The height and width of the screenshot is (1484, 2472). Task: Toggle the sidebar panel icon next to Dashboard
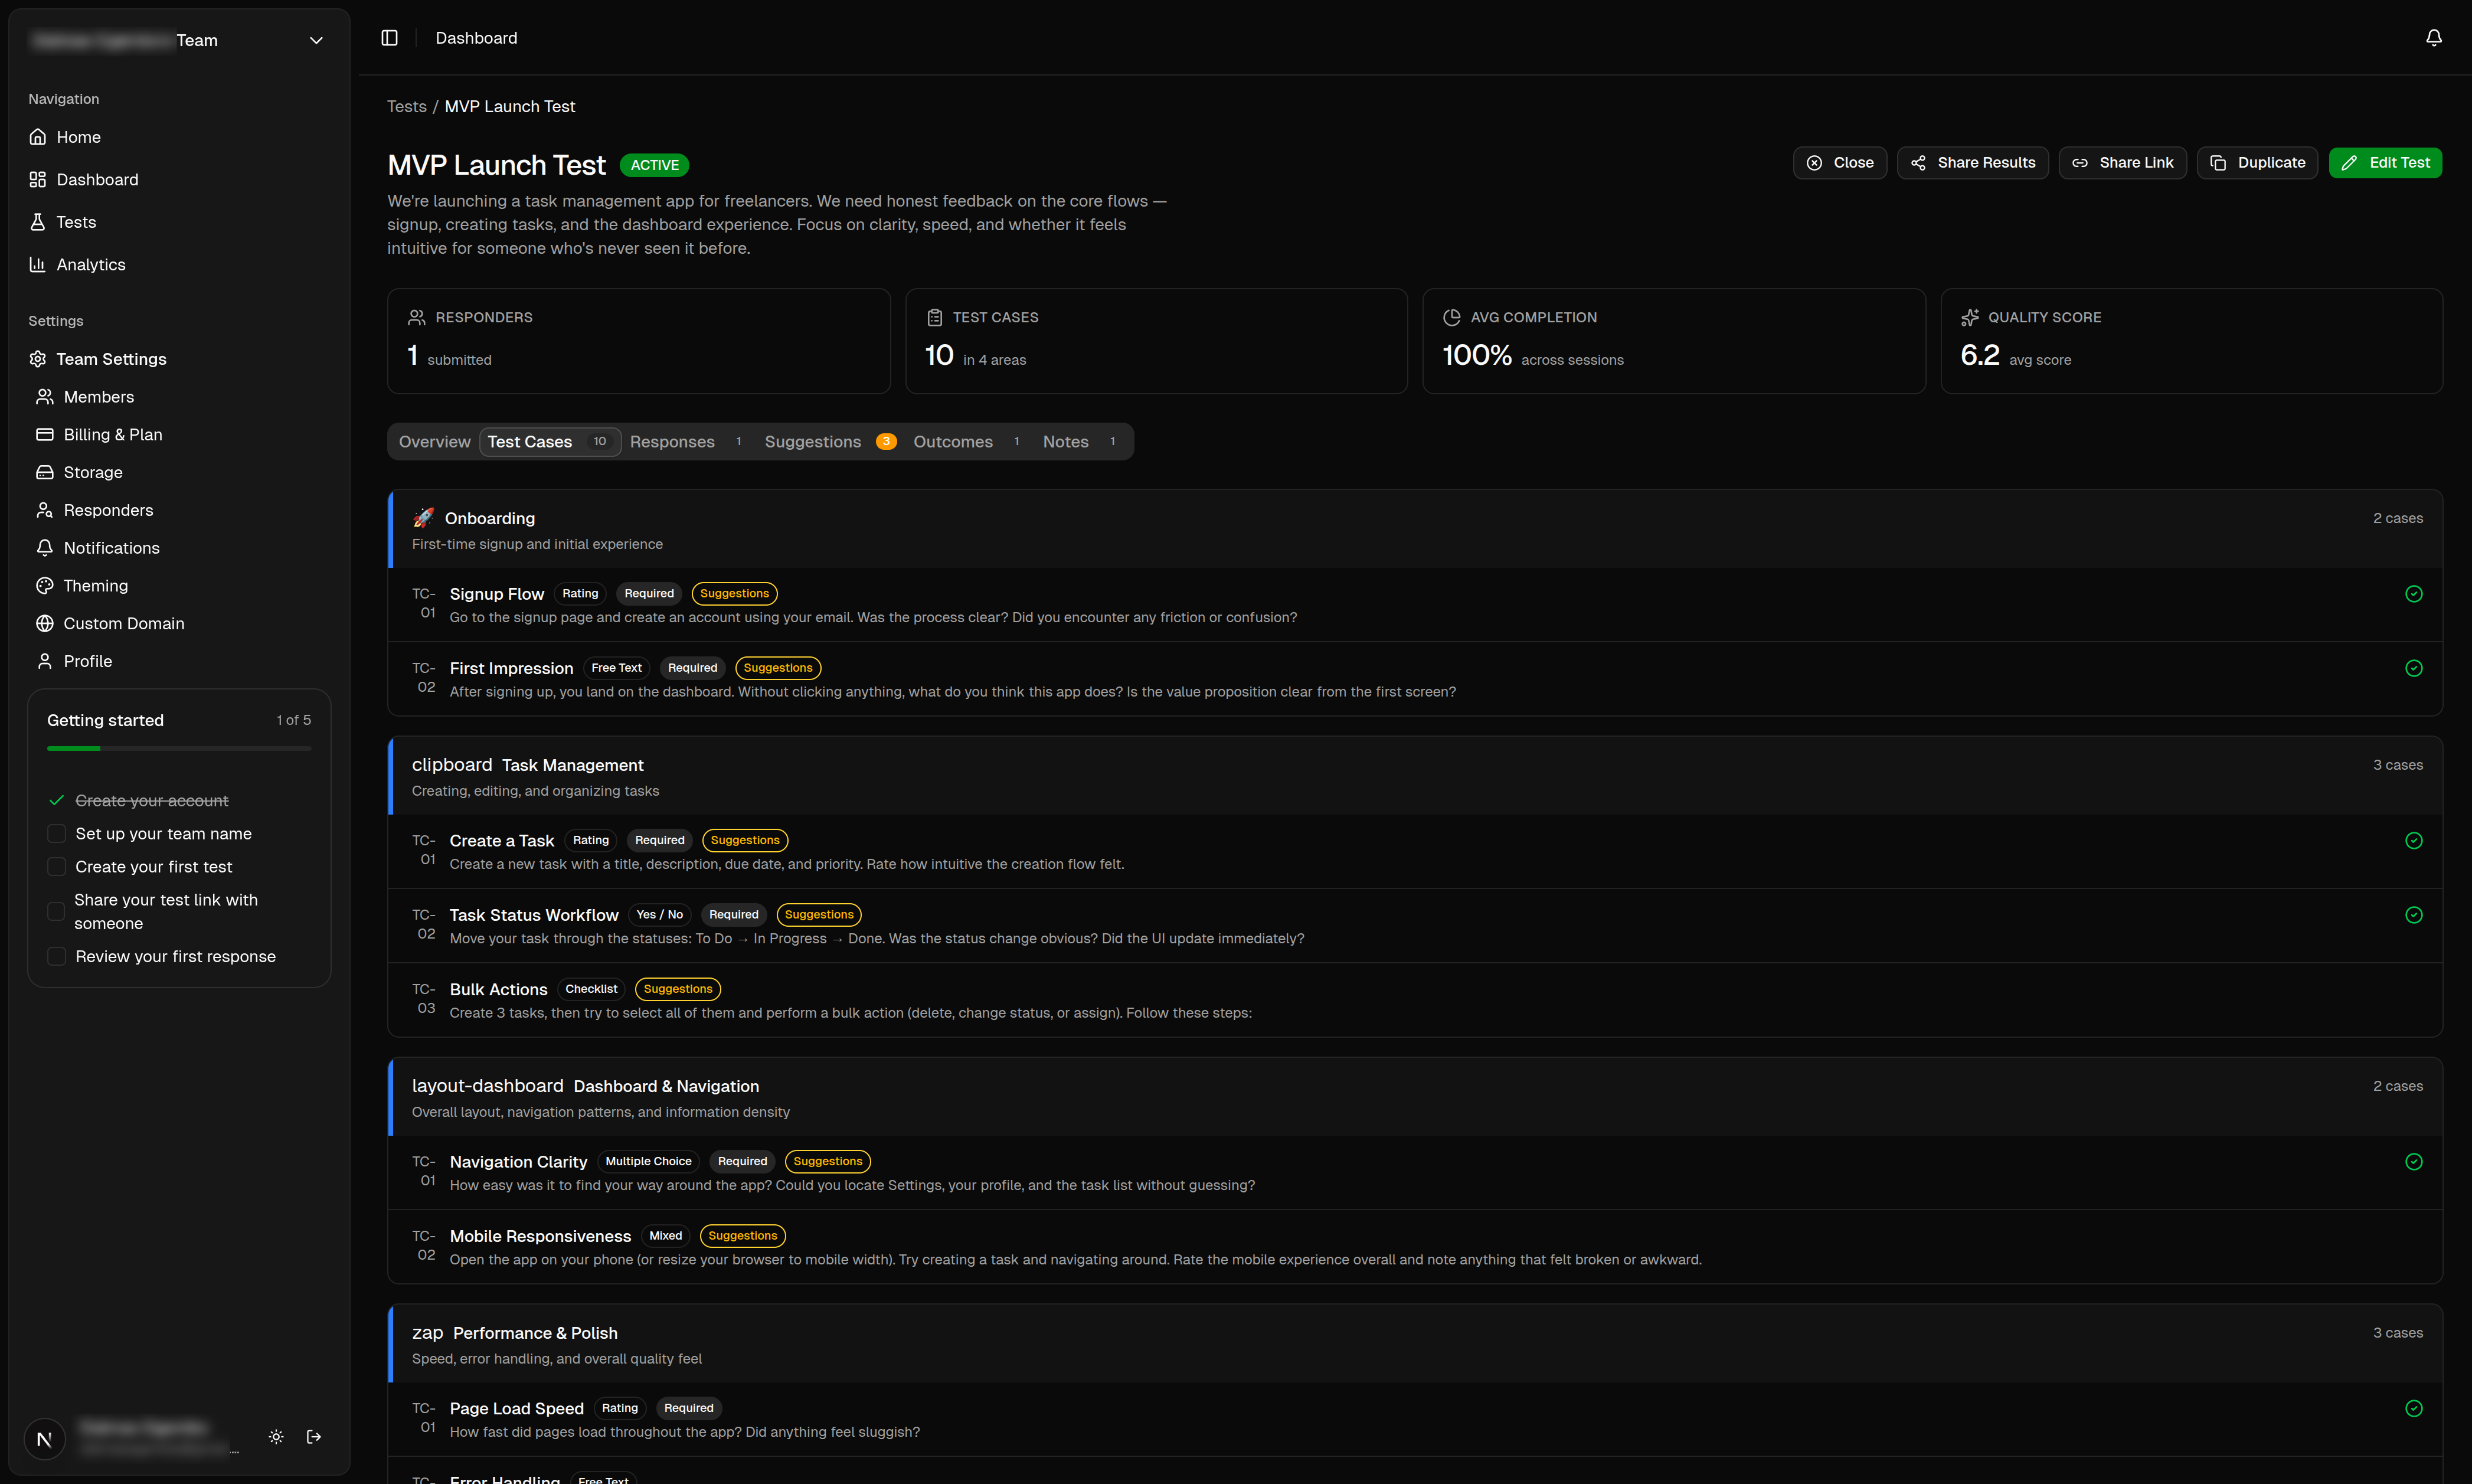[389, 38]
